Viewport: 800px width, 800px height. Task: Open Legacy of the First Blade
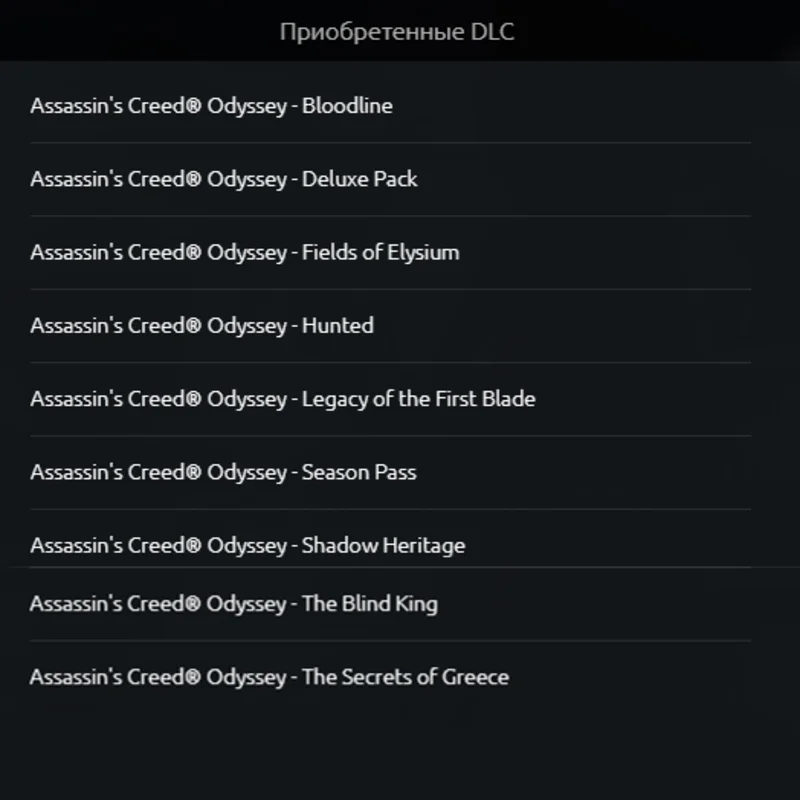(x=283, y=398)
